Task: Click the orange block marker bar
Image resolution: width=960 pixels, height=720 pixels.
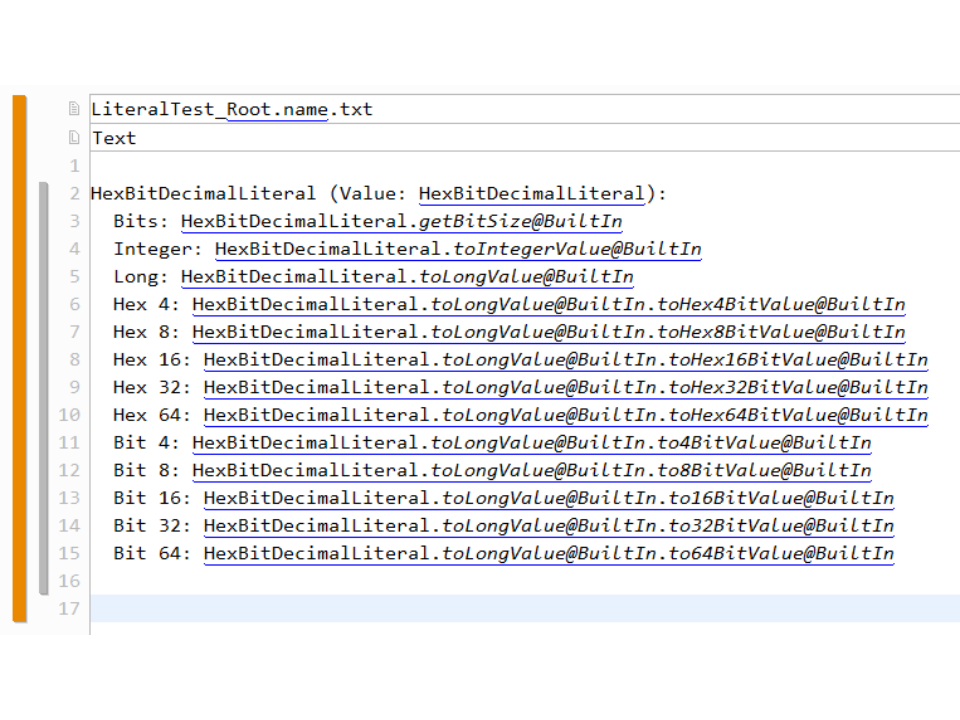Action: coord(19,358)
